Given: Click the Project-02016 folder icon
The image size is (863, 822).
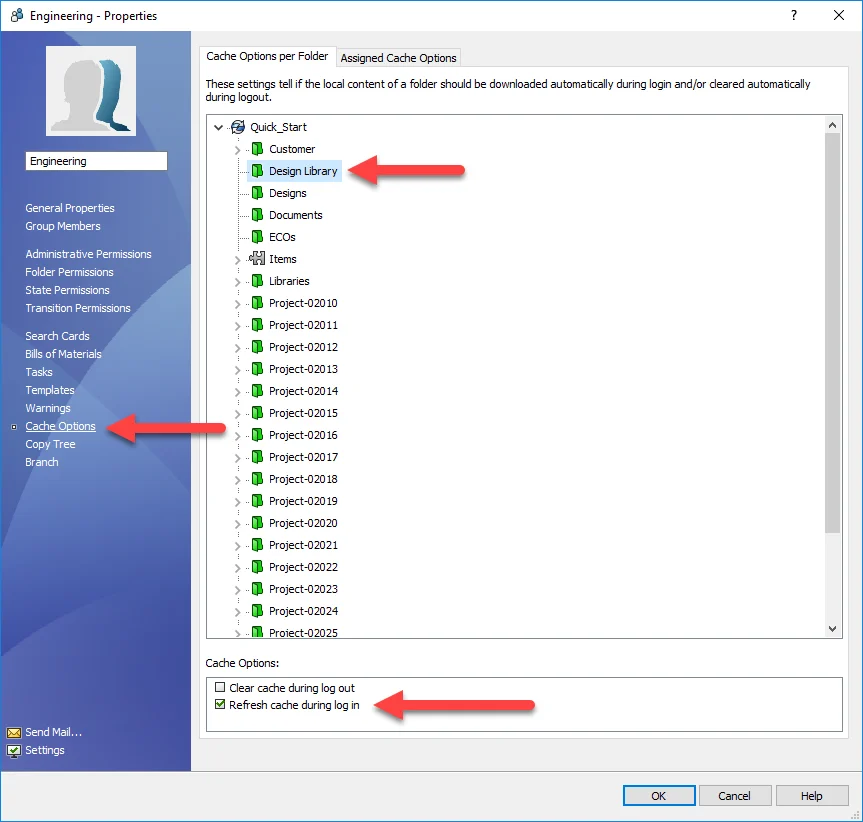Looking at the screenshot, I should 257,435.
